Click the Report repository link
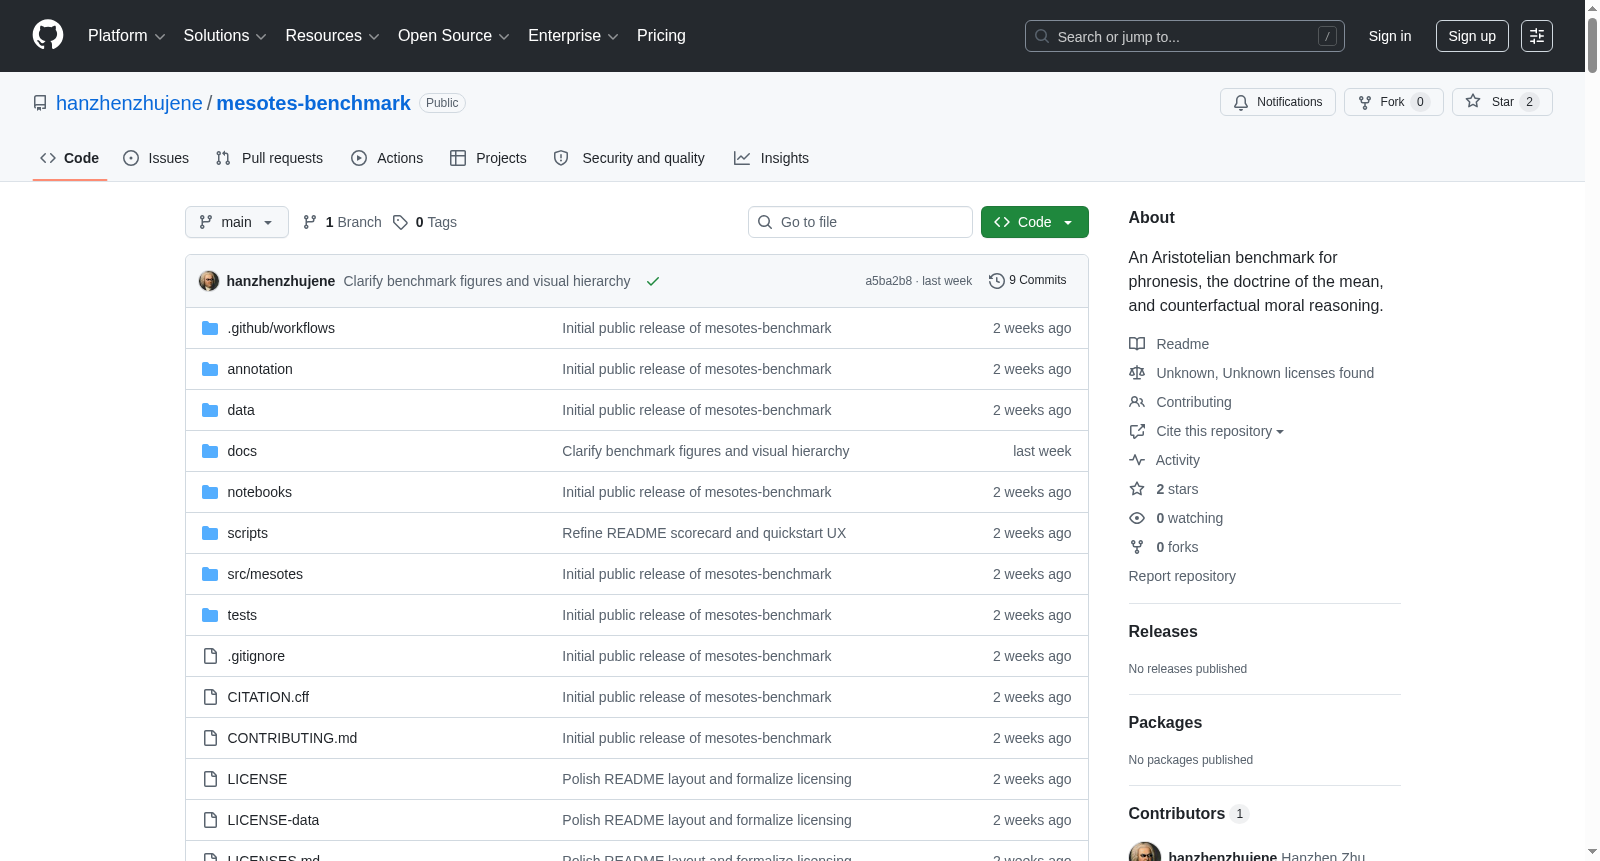This screenshot has height=861, width=1600. tap(1182, 576)
